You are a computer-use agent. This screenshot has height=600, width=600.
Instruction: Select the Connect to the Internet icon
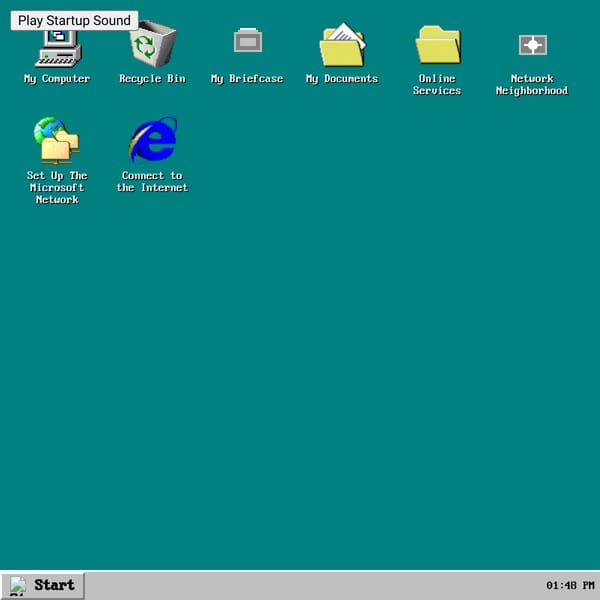coord(153,139)
